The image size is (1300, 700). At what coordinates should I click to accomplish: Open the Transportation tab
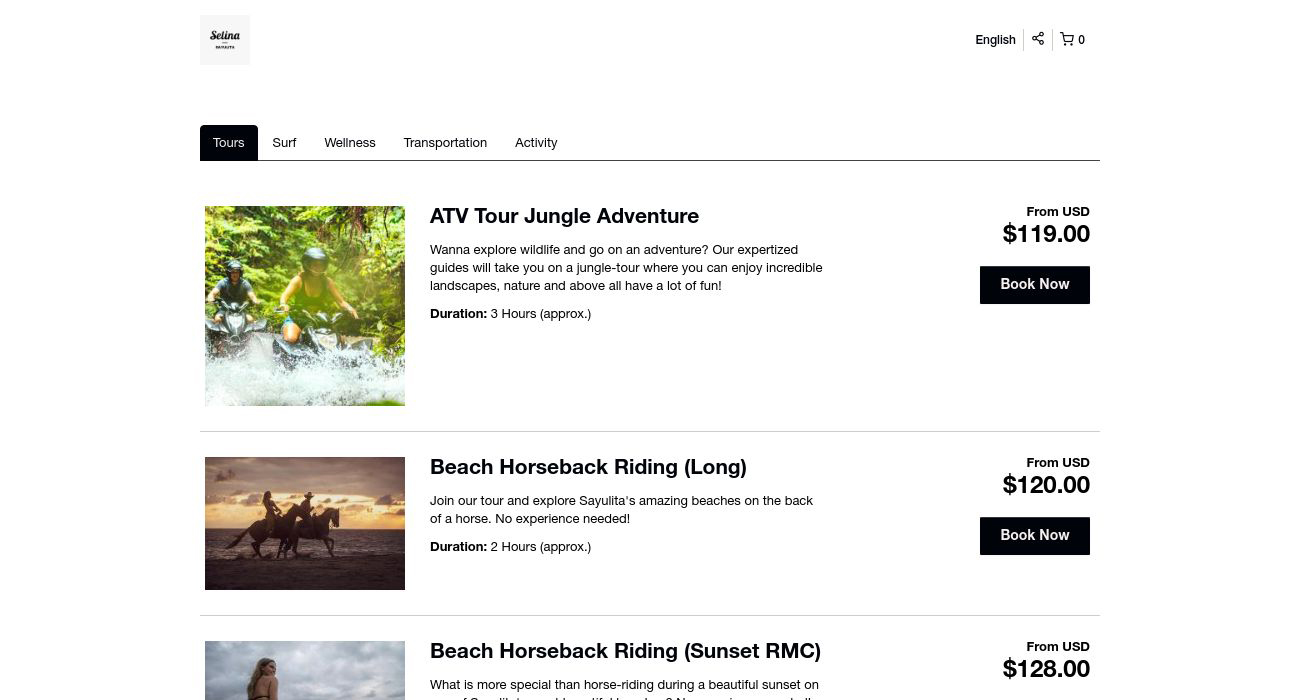click(445, 143)
